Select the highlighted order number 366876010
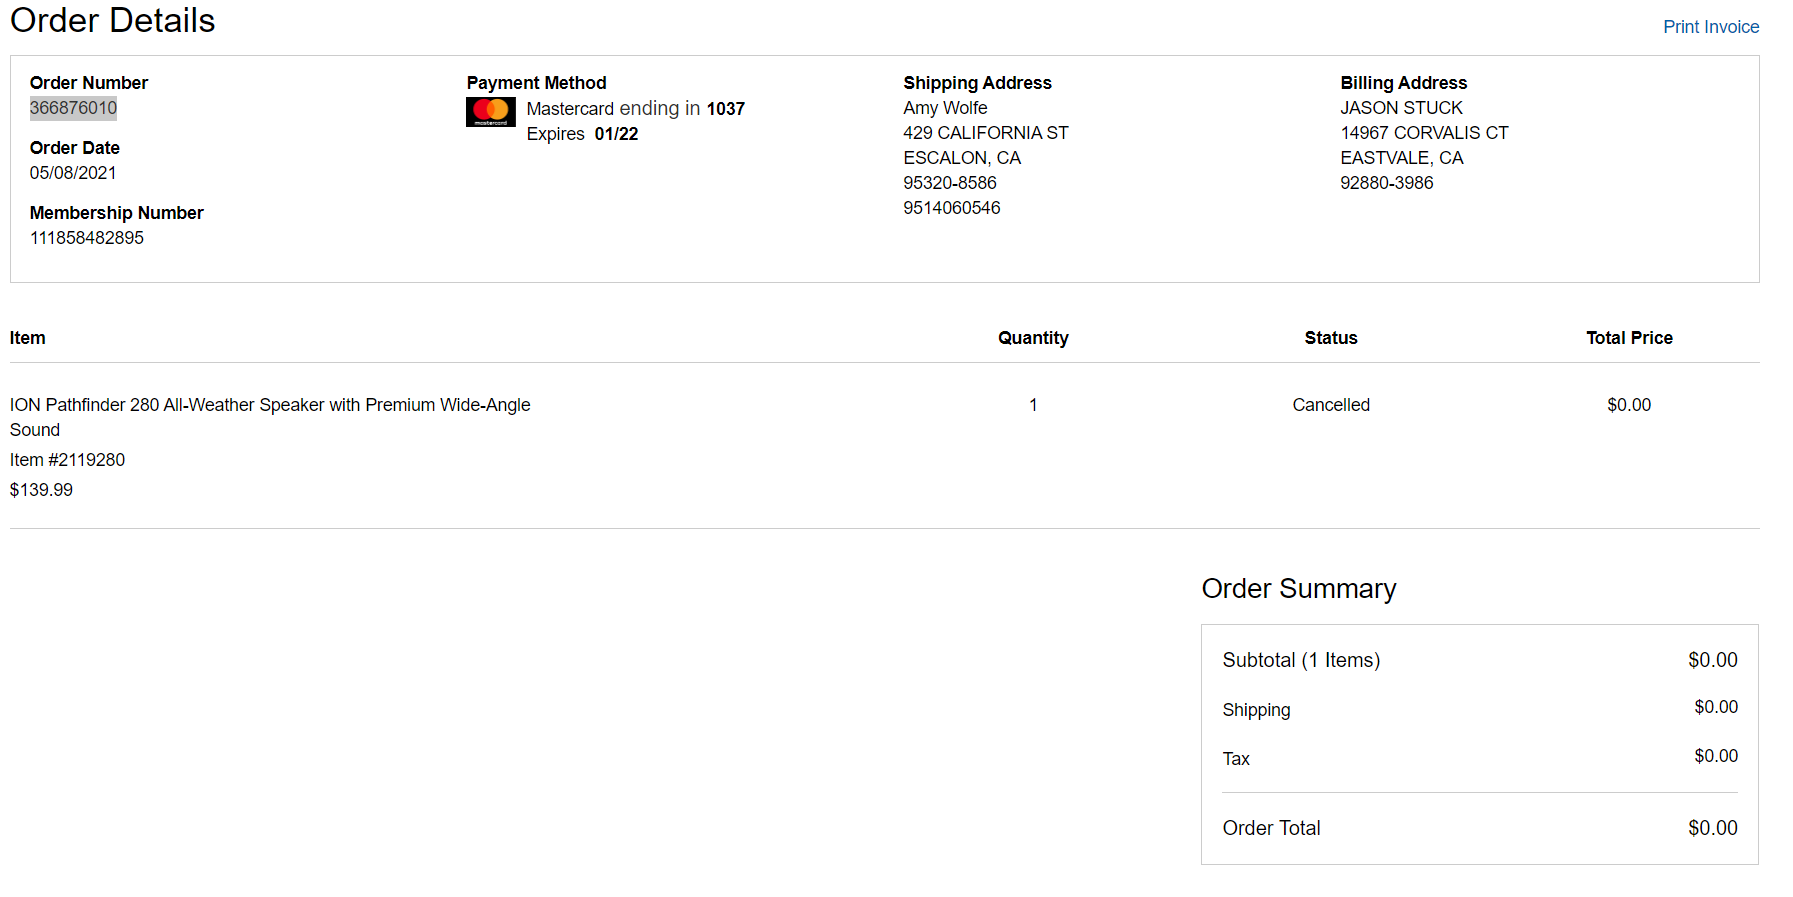The width and height of the screenshot is (1793, 897). [x=73, y=108]
